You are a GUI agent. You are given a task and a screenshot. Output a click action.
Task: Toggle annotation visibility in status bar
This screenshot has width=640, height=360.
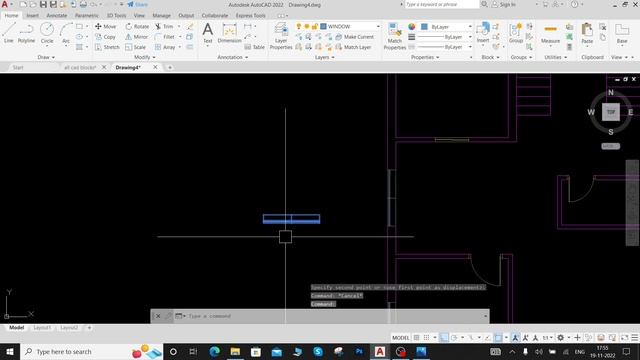coord(515,338)
